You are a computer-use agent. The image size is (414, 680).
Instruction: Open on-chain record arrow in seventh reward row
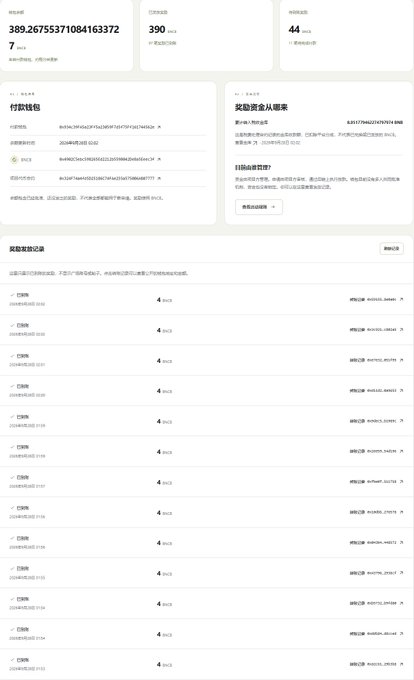(401, 481)
